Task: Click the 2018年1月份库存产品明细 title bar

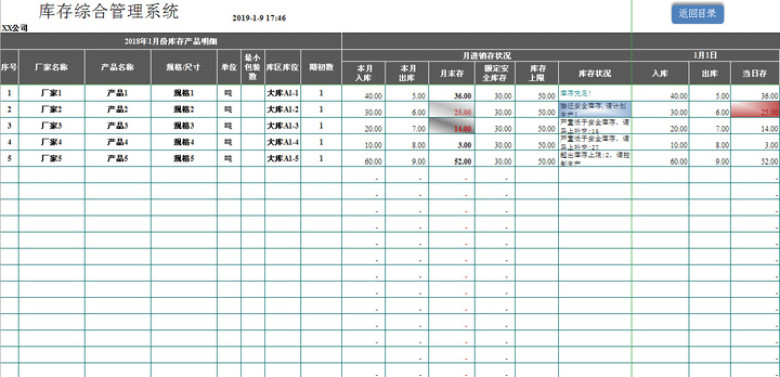Action: [x=171, y=41]
